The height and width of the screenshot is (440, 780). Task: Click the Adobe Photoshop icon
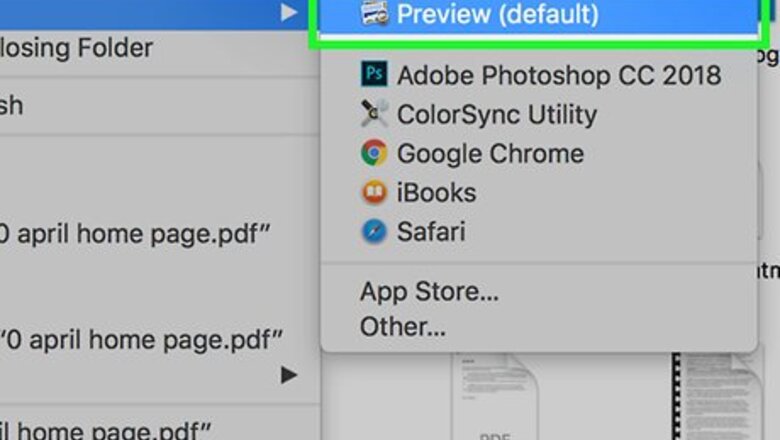[375, 75]
